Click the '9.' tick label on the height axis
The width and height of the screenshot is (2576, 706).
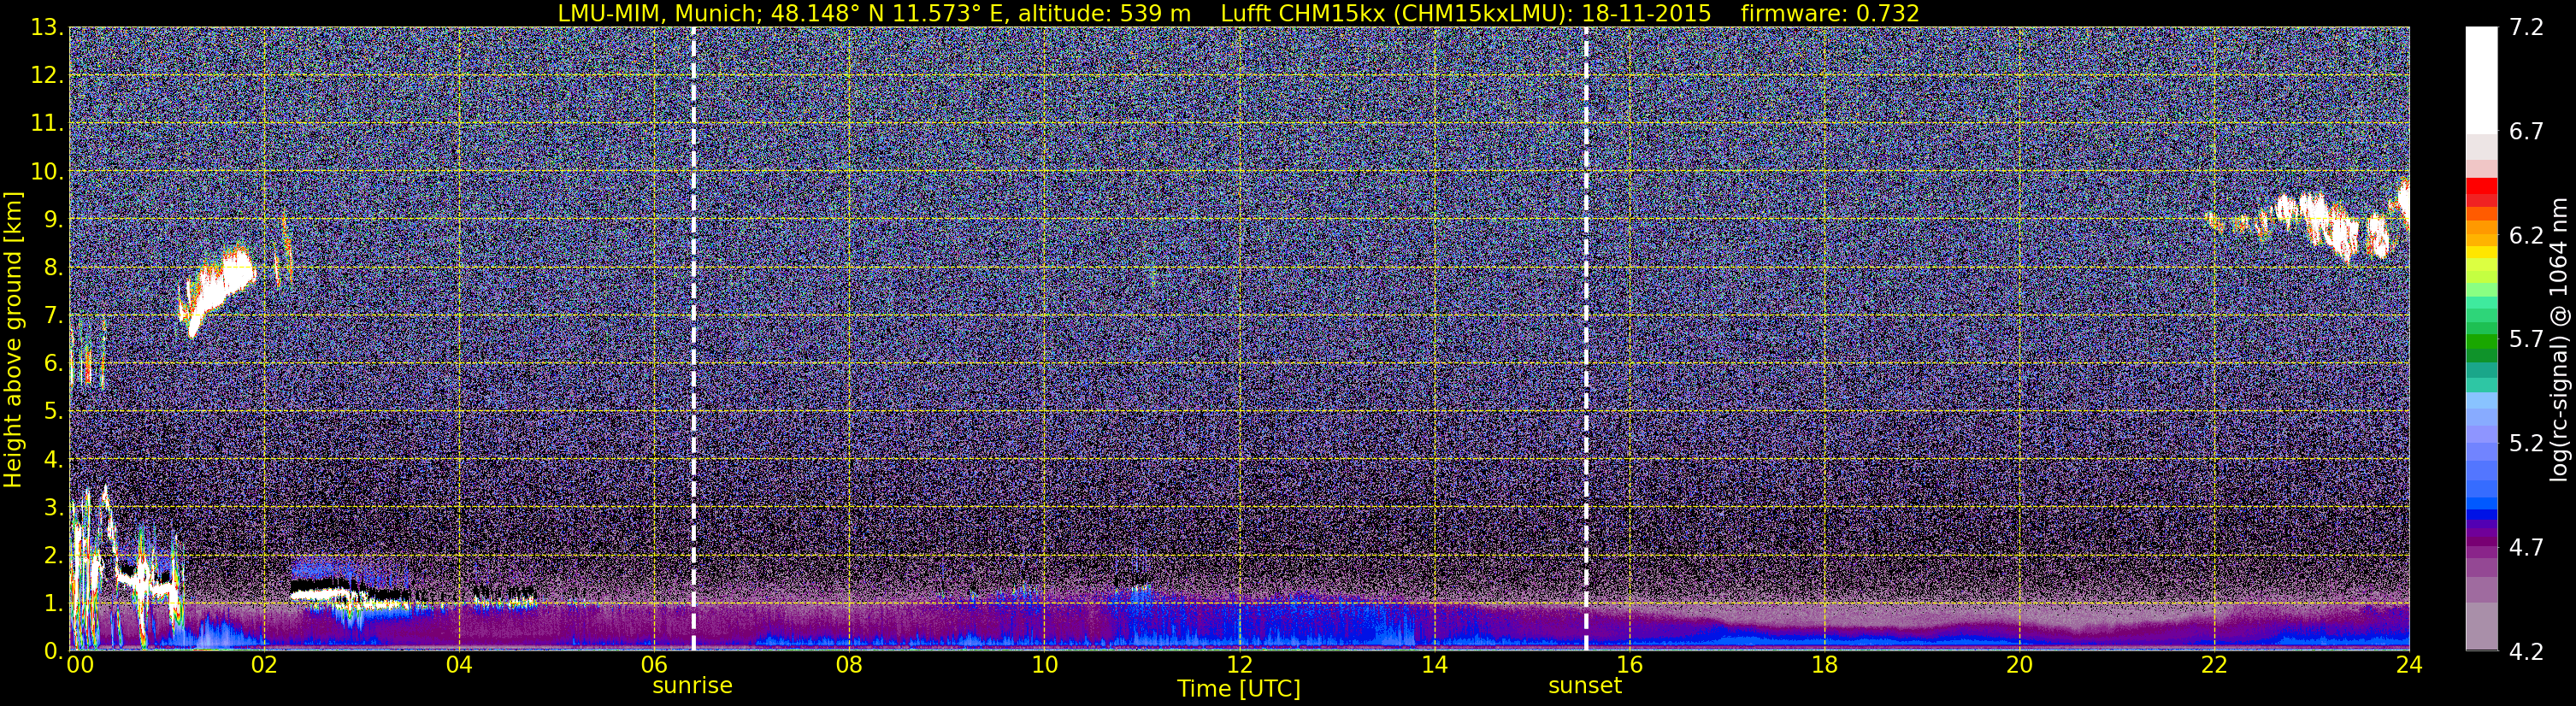pos(53,219)
